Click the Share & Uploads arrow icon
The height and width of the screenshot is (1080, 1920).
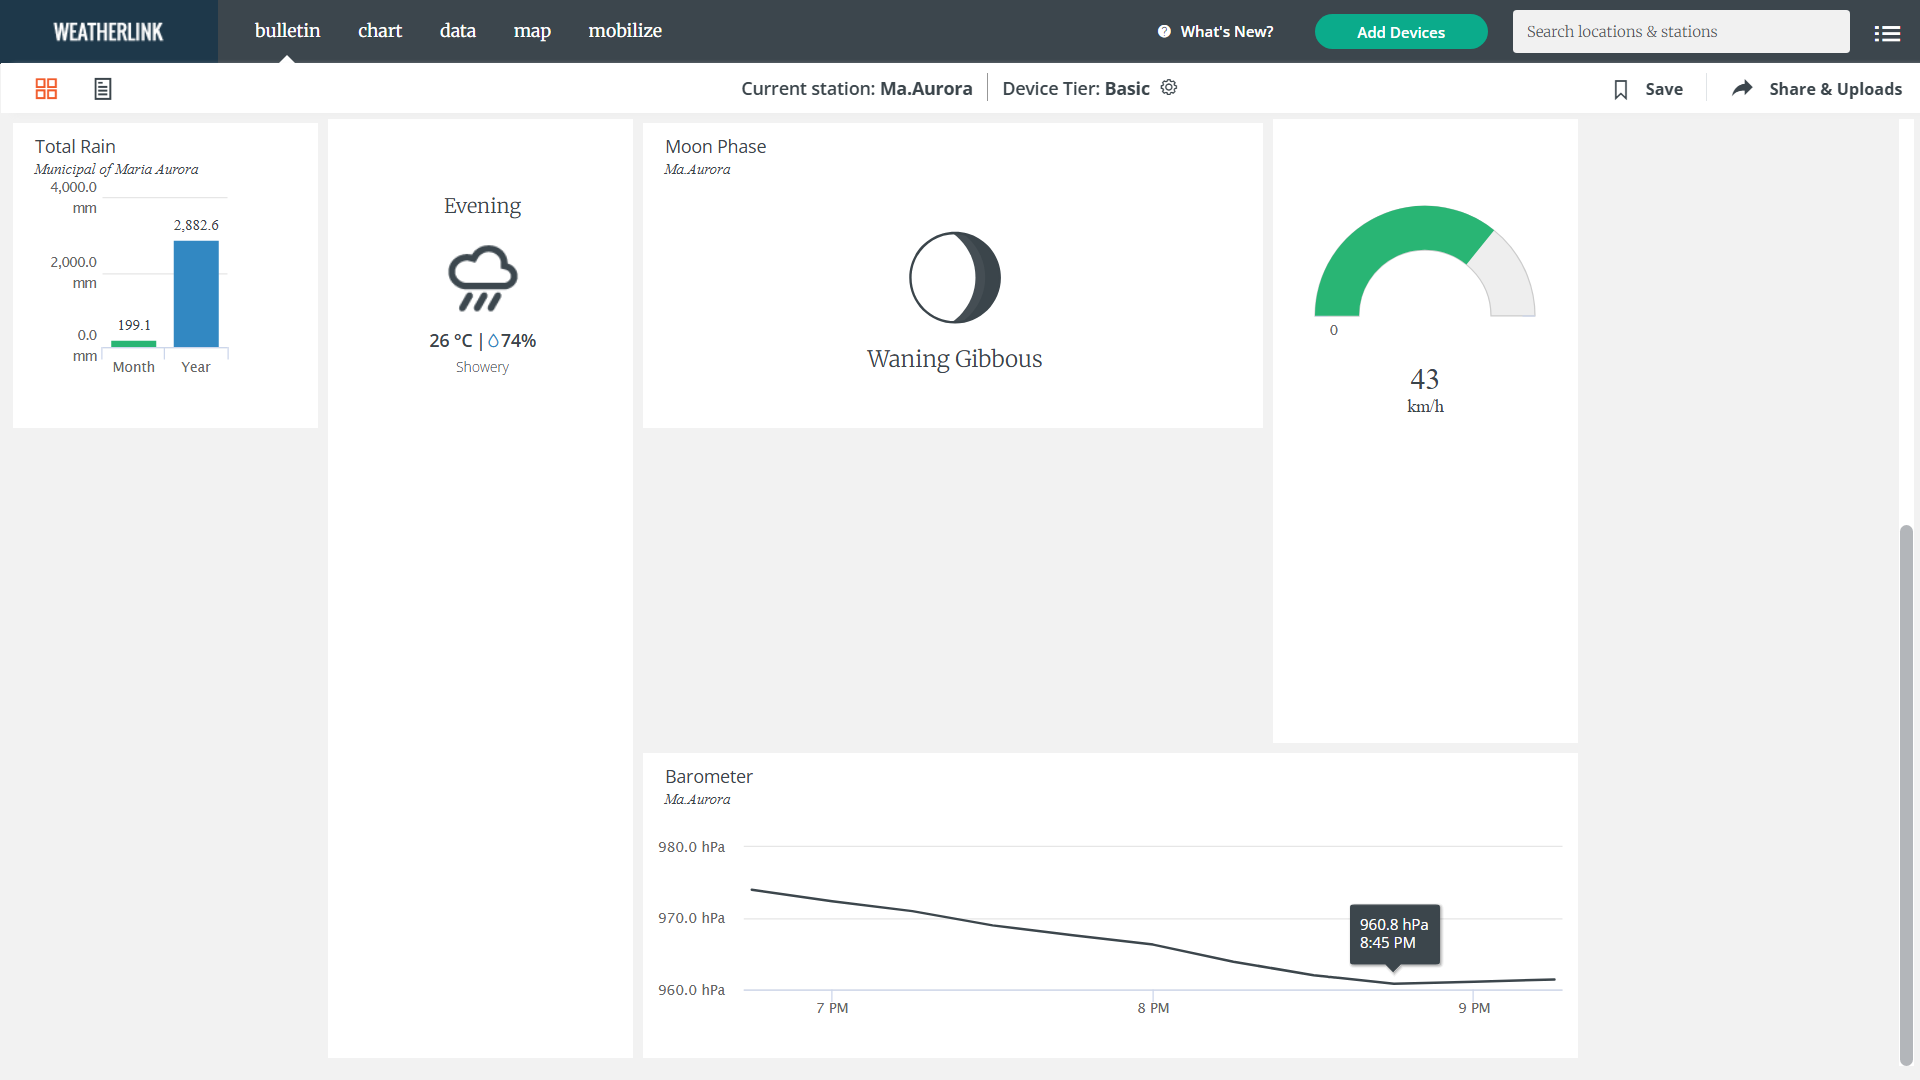pos(1742,88)
